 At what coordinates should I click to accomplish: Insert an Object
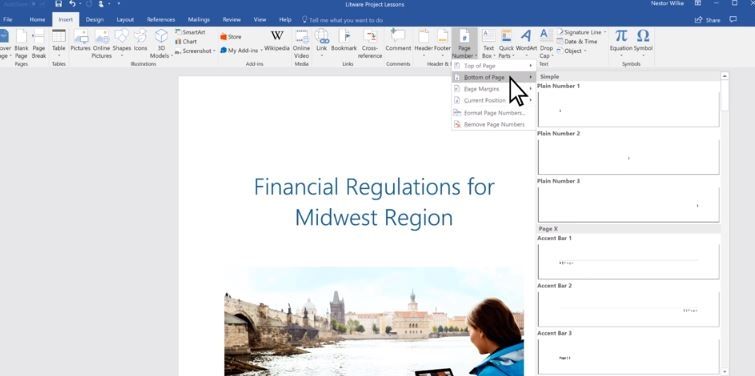pyautogui.click(x=571, y=51)
